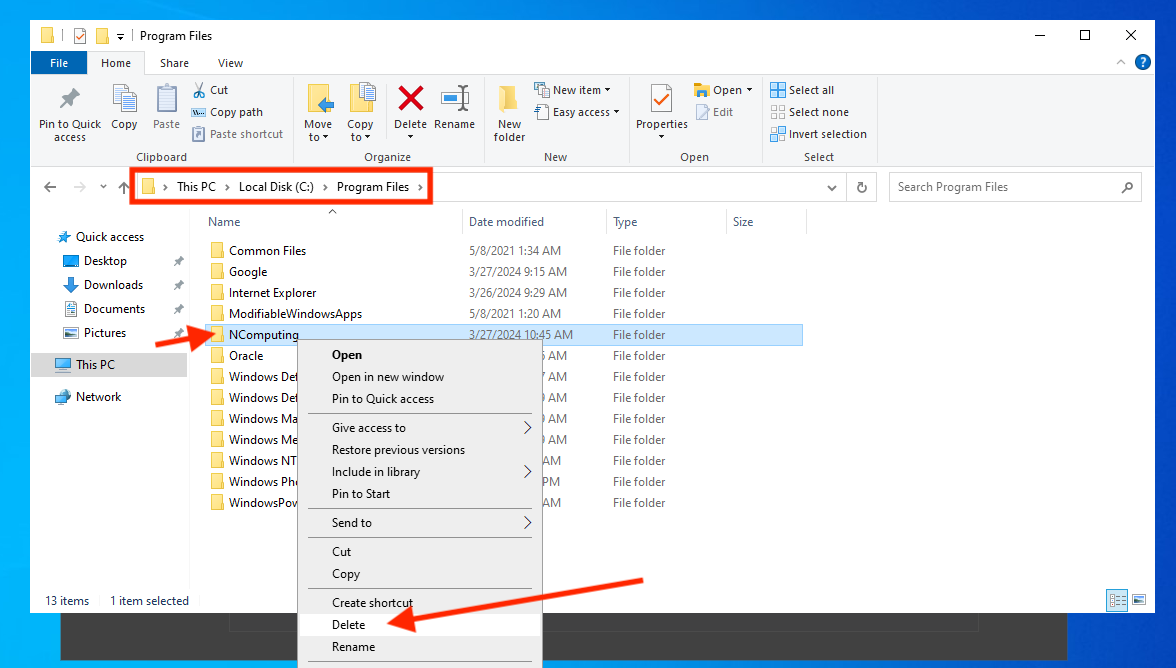Click the Copy icon in Clipboard group
1176x668 pixels.
(x=124, y=98)
